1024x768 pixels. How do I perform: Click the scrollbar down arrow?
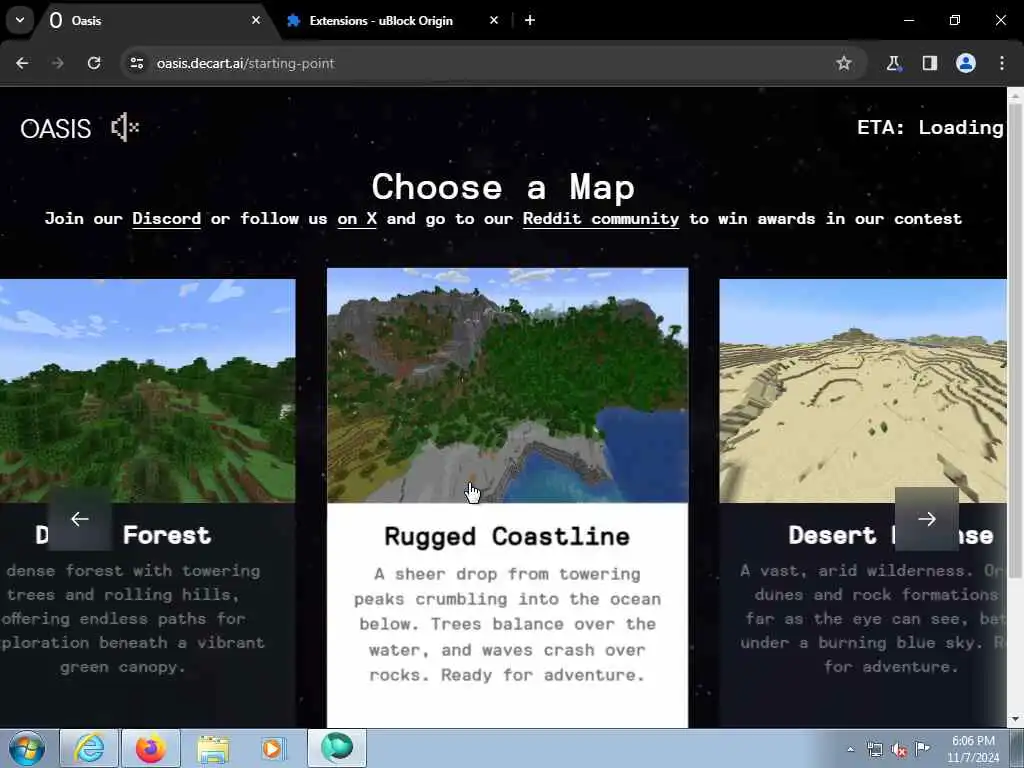pyautogui.click(x=1015, y=720)
